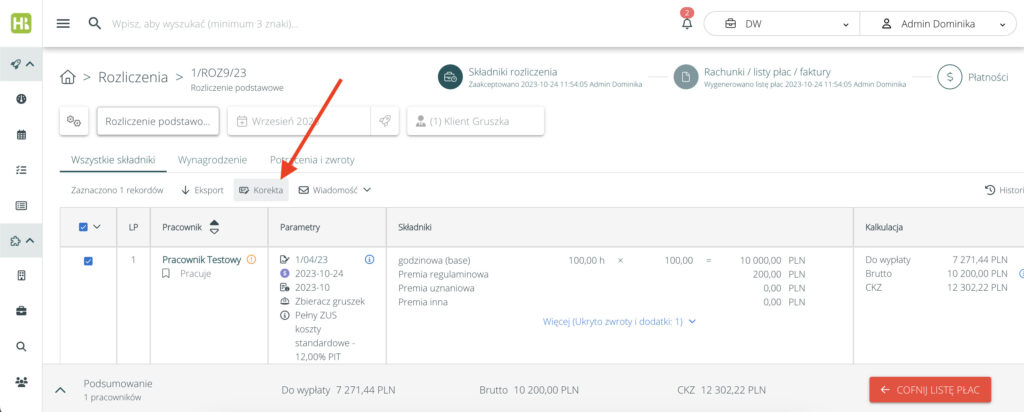Open the settings gears button
This screenshot has width=1024, height=412.
click(74, 121)
